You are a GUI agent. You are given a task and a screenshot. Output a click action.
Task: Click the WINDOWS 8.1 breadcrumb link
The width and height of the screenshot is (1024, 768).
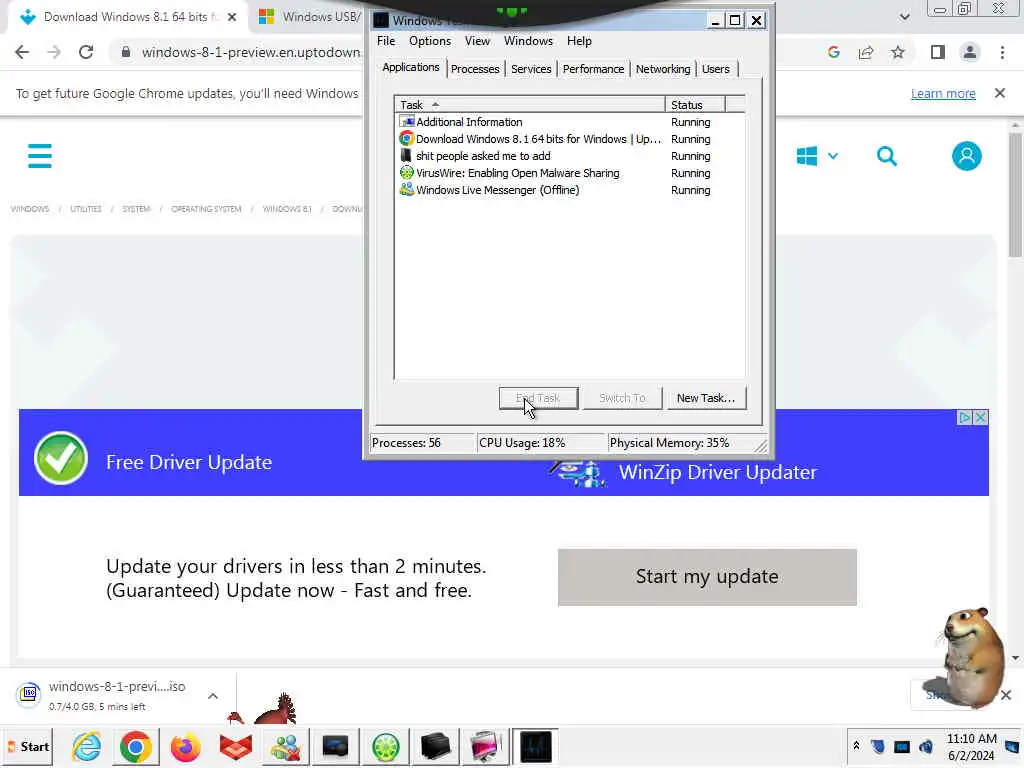(x=287, y=209)
